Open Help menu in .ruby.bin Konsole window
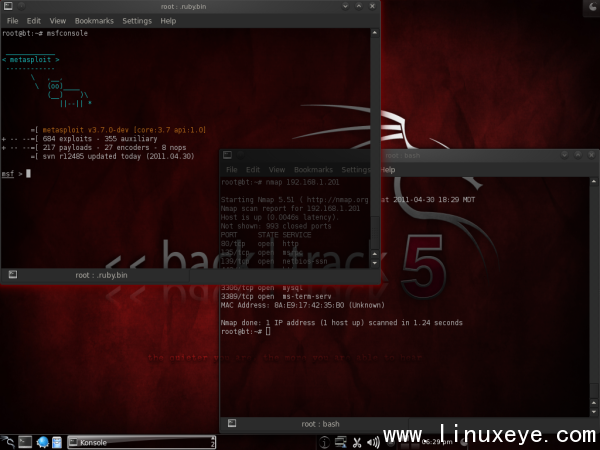This screenshot has width=600, height=450. pos(168,21)
